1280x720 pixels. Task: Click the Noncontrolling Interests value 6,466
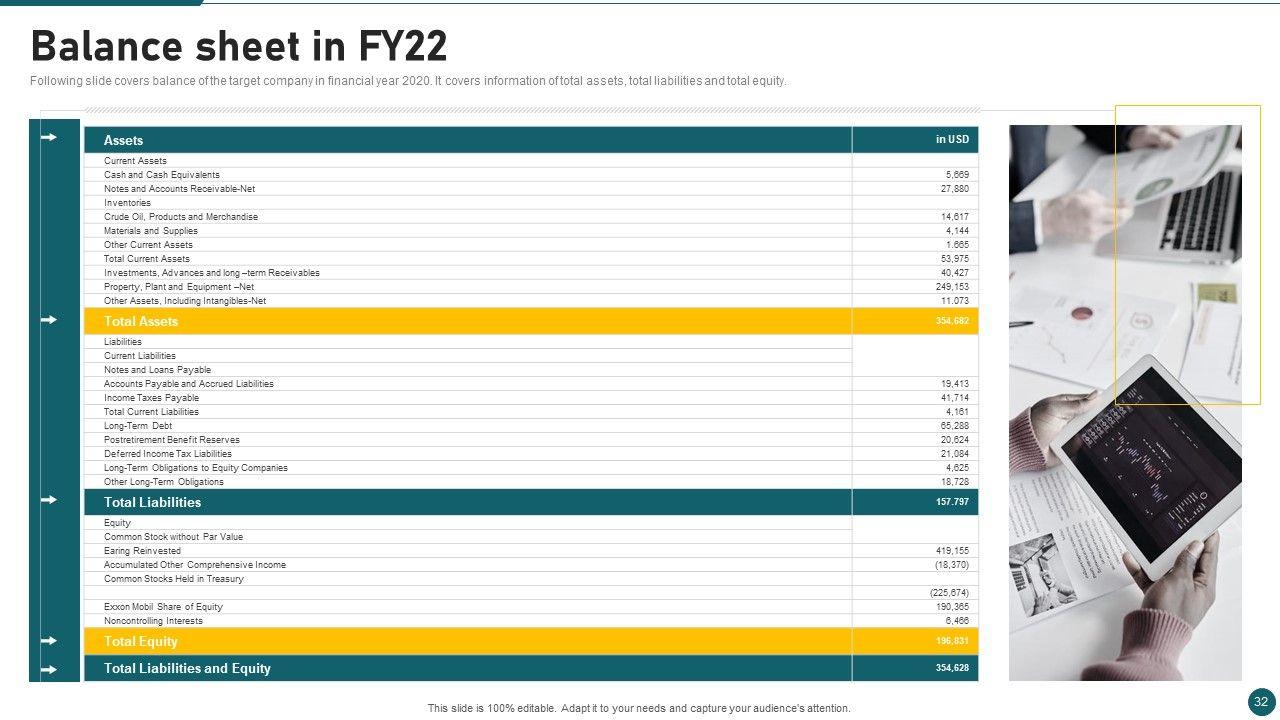[x=957, y=621]
